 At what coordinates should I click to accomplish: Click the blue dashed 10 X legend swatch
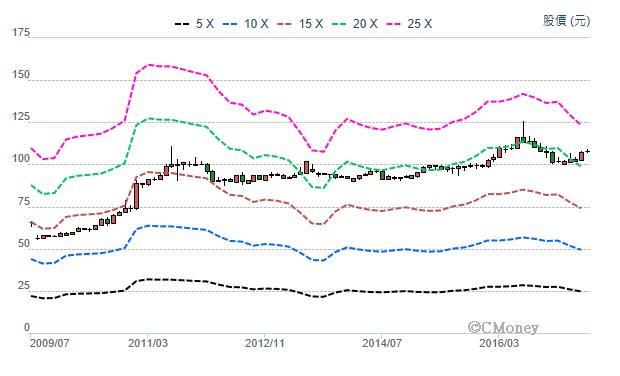coord(231,24)
